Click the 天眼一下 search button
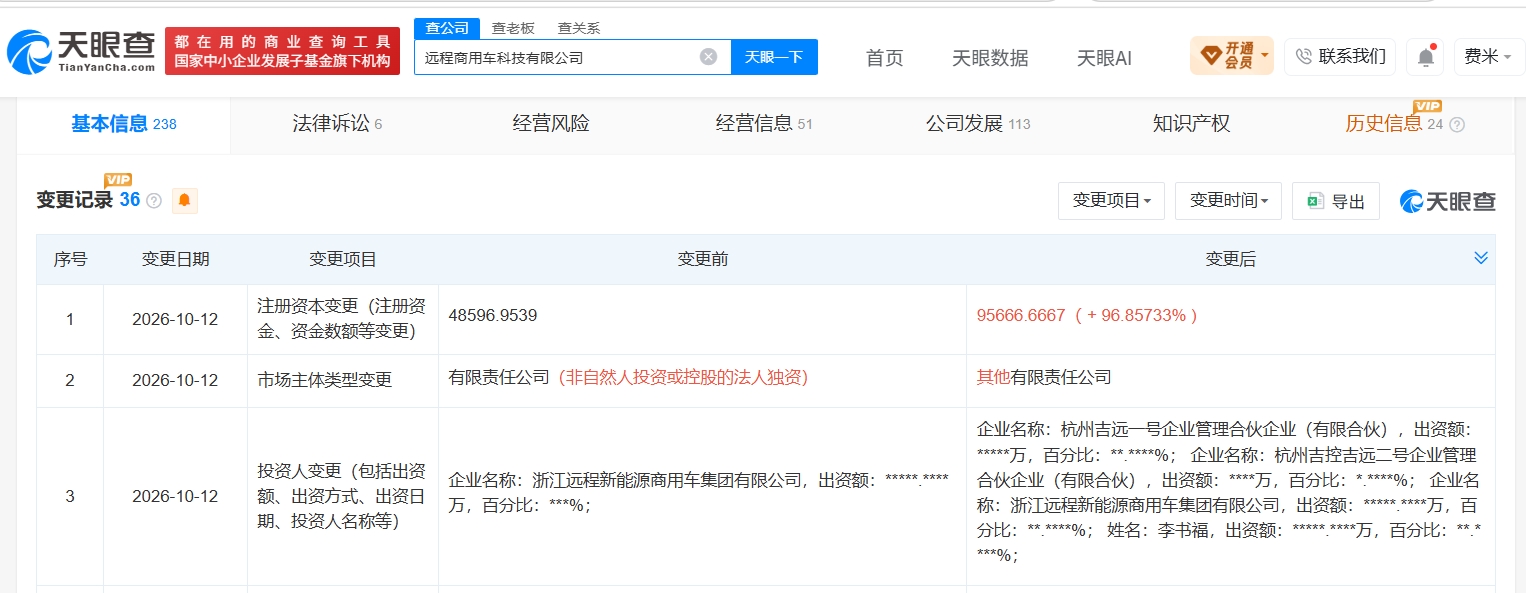The image size is (1526, 593). pos(774,57)
